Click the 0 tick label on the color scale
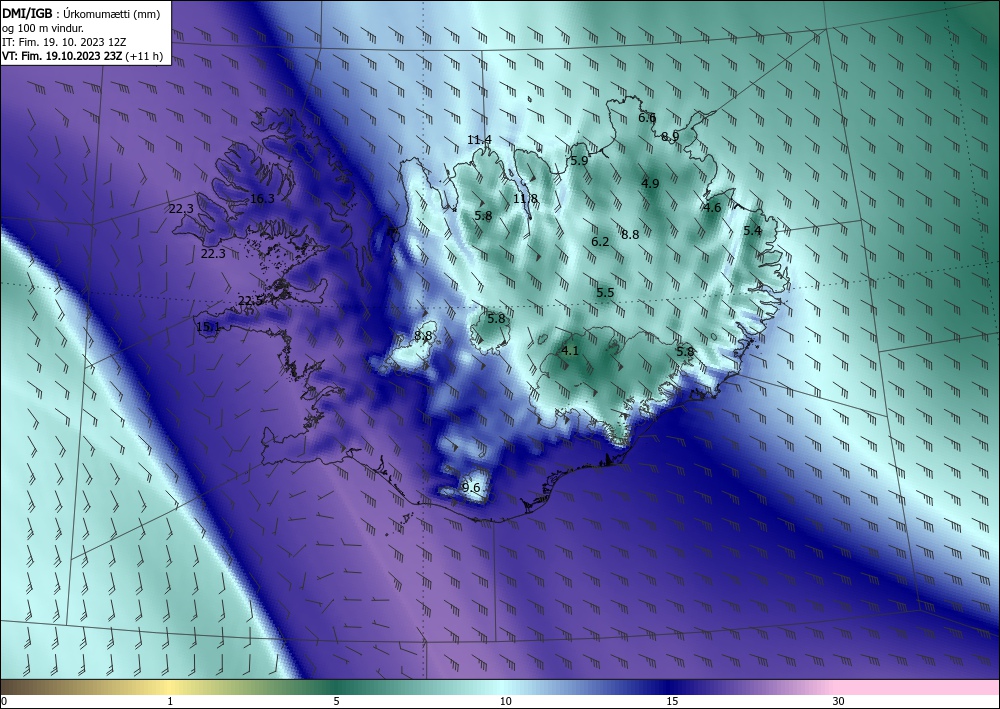Screen dimensions: 1000x709 [x=4, y=701]
